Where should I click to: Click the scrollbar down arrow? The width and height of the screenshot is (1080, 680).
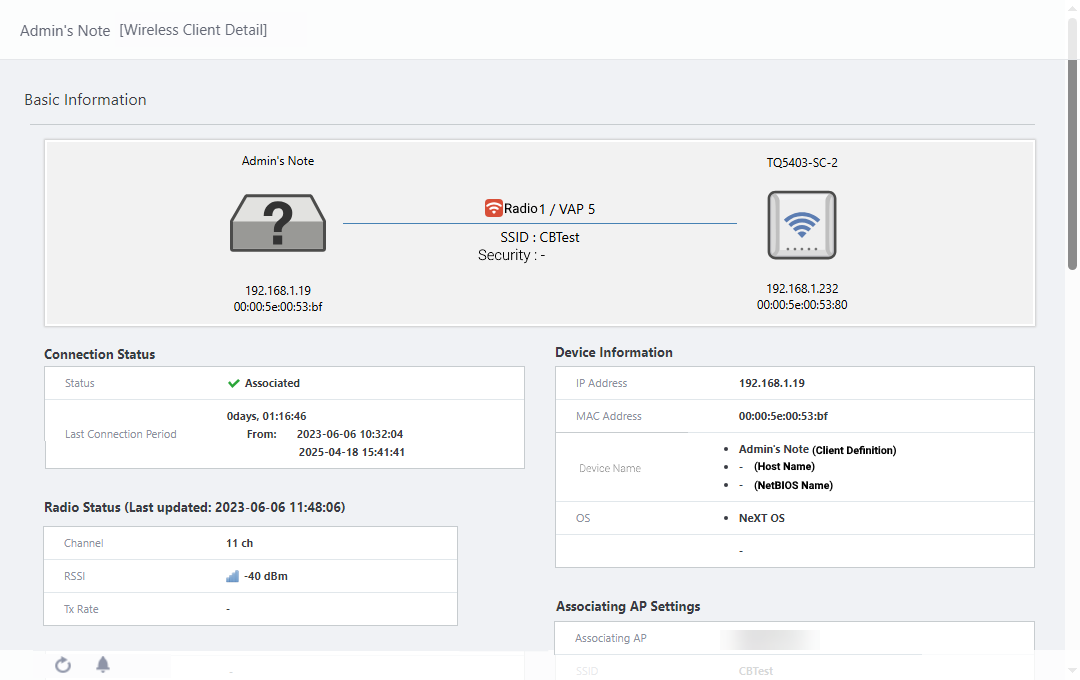click(1072, 671)
